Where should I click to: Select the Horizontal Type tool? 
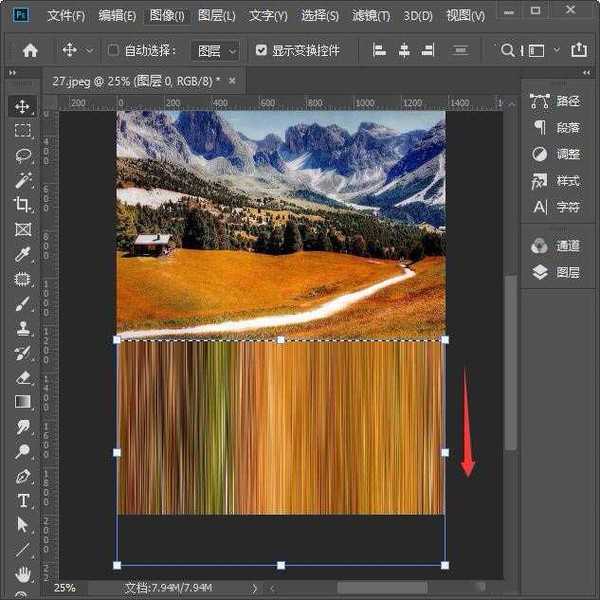pyautogui.click(x=22, y=500)
